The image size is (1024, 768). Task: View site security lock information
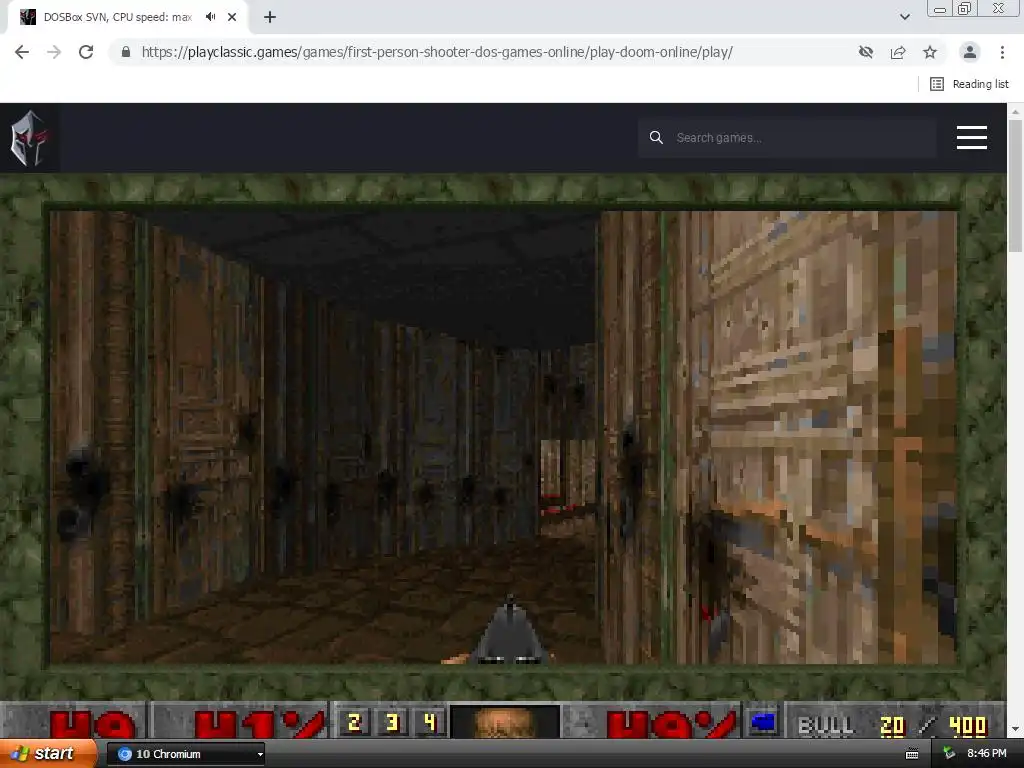pos(126,52)
